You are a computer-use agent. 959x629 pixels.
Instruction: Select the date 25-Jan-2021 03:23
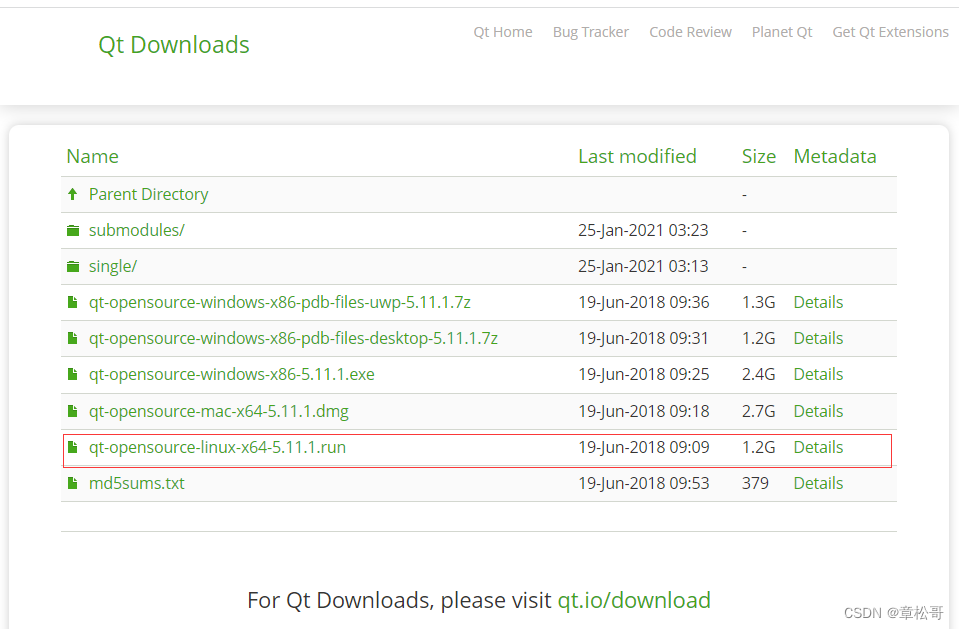(x=643, y=231)
